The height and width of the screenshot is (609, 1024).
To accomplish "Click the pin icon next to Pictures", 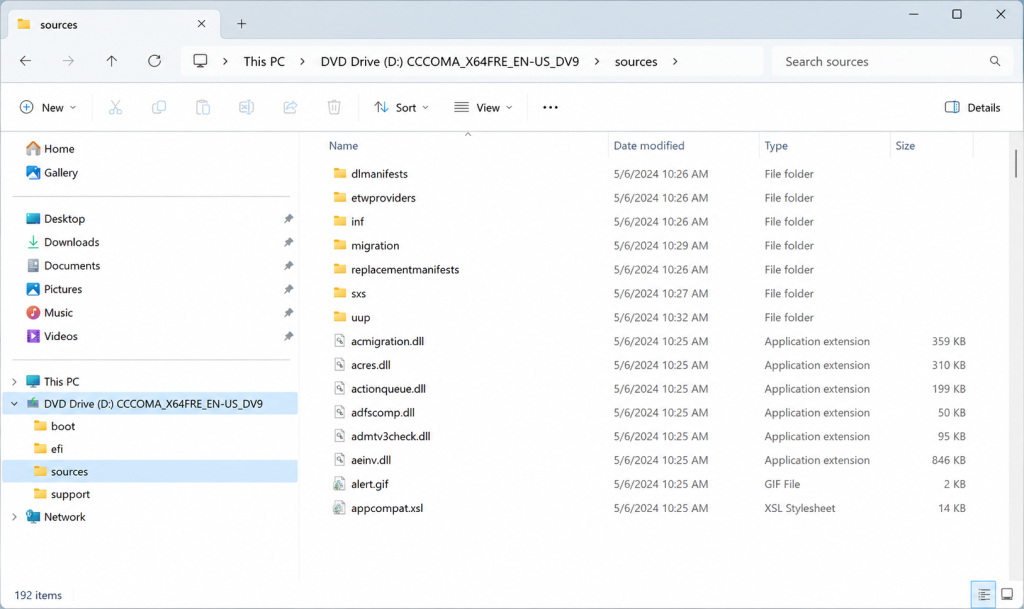I will pyautogui.click(x=288, y=289).
